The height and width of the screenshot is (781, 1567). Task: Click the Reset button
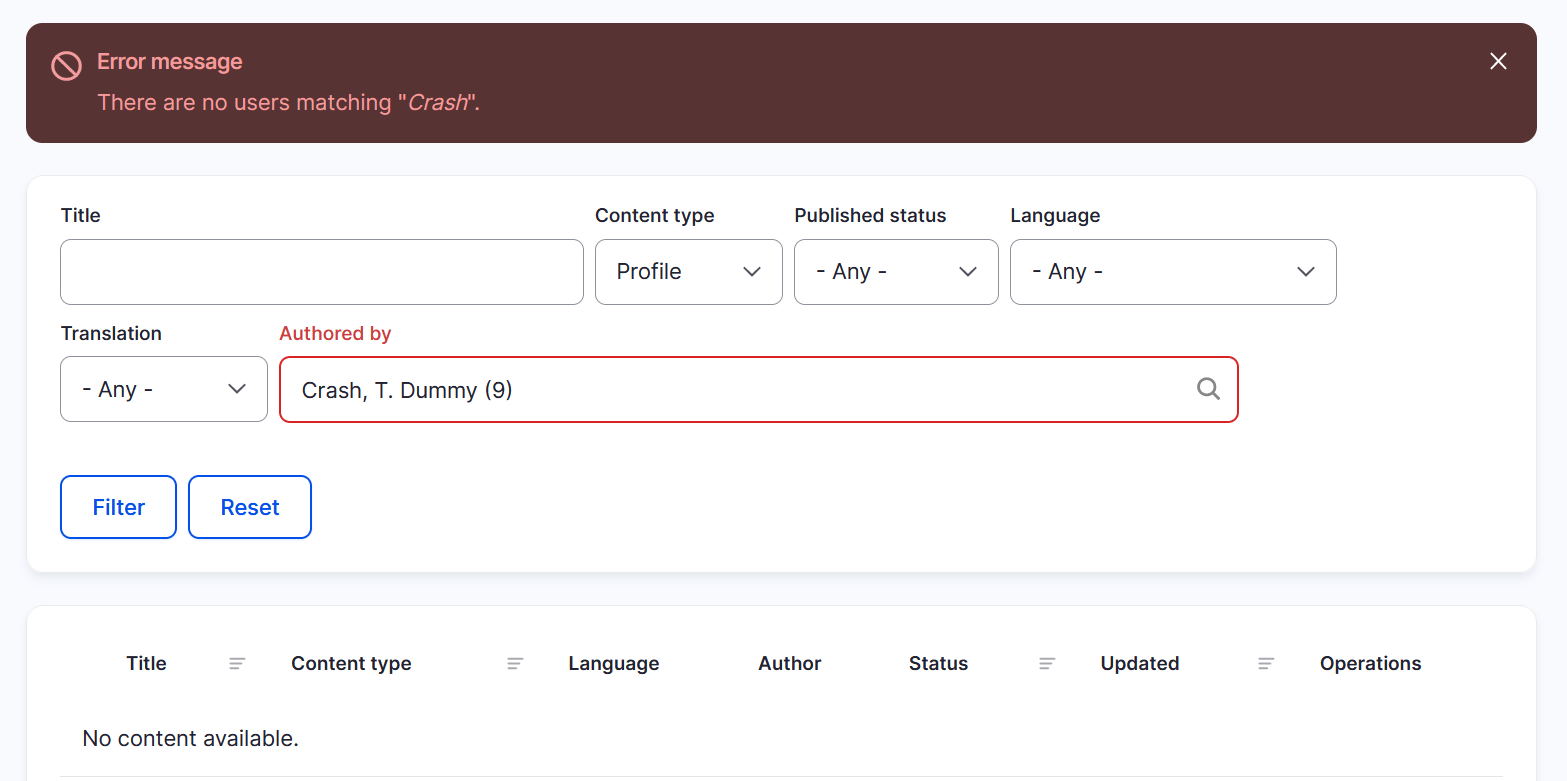pyautogui.click(x=249, y=507)
